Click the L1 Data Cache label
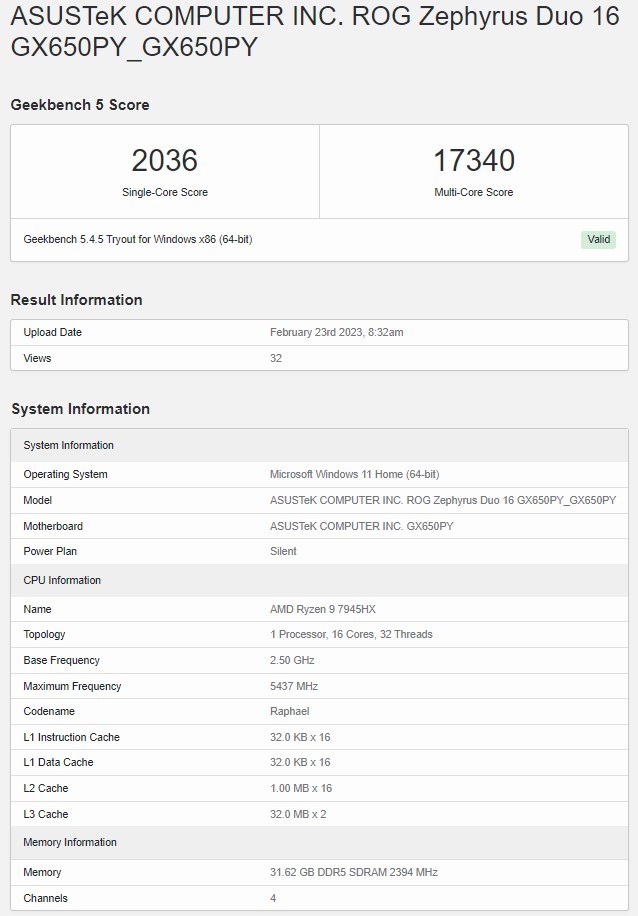The image size is (638, 916). (x=58, y=762)
